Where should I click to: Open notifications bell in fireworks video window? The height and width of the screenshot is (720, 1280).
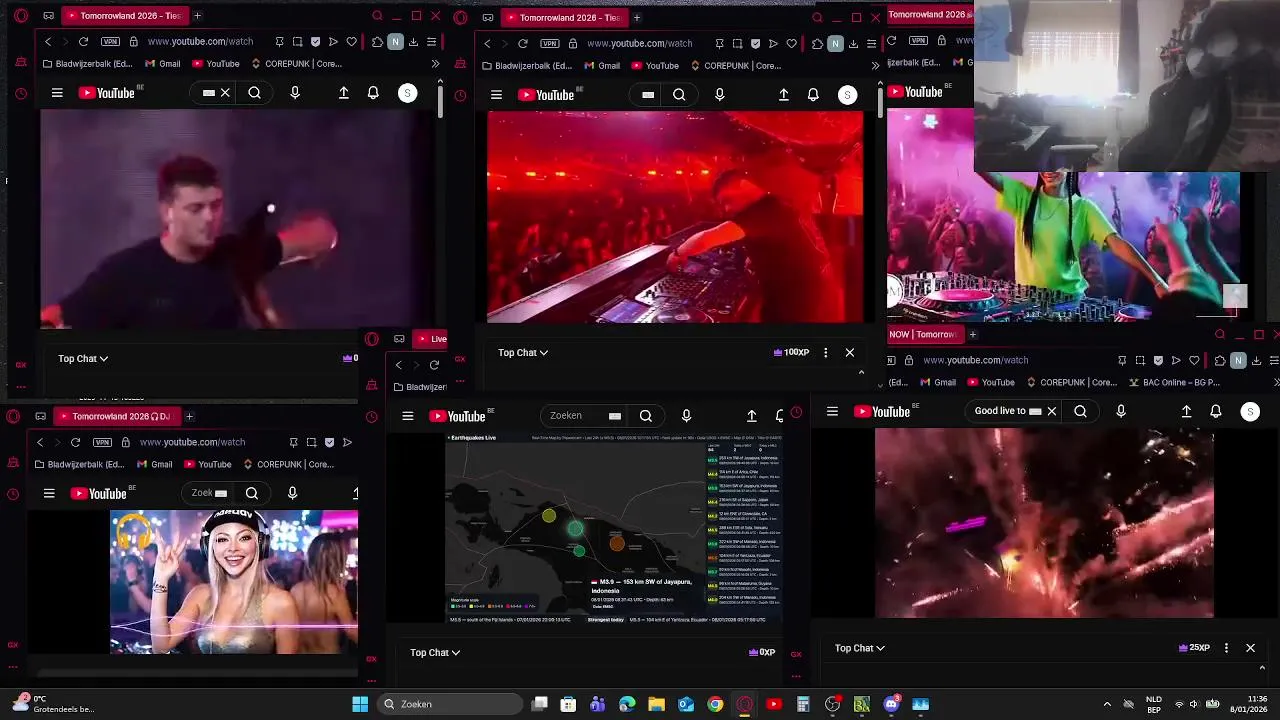click(1216, 411)
